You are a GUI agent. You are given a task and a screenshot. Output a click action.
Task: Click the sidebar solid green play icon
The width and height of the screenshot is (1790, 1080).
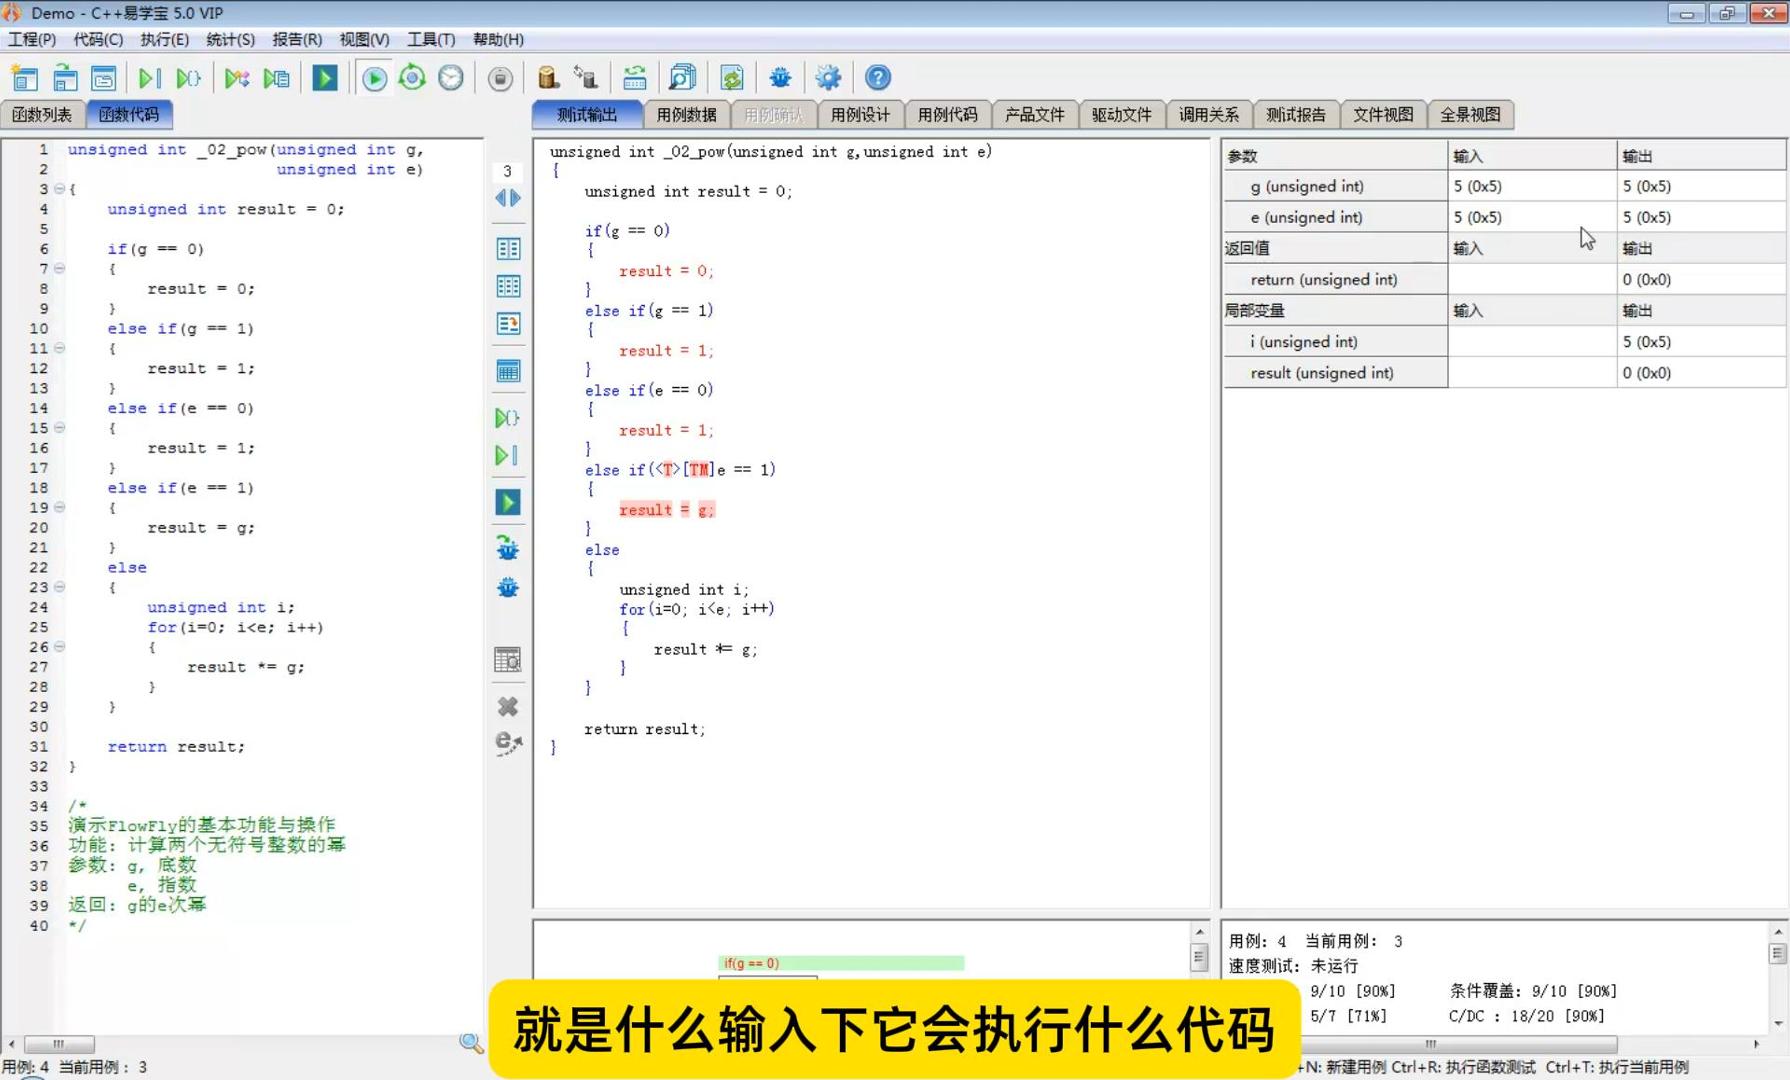[508, 502]
